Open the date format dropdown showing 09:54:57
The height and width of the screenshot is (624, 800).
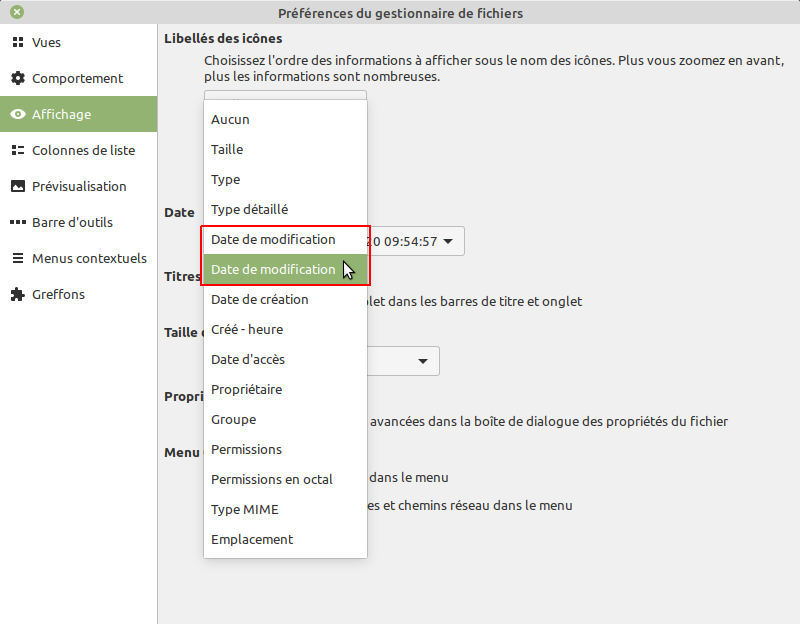click(x=415, y=241)
